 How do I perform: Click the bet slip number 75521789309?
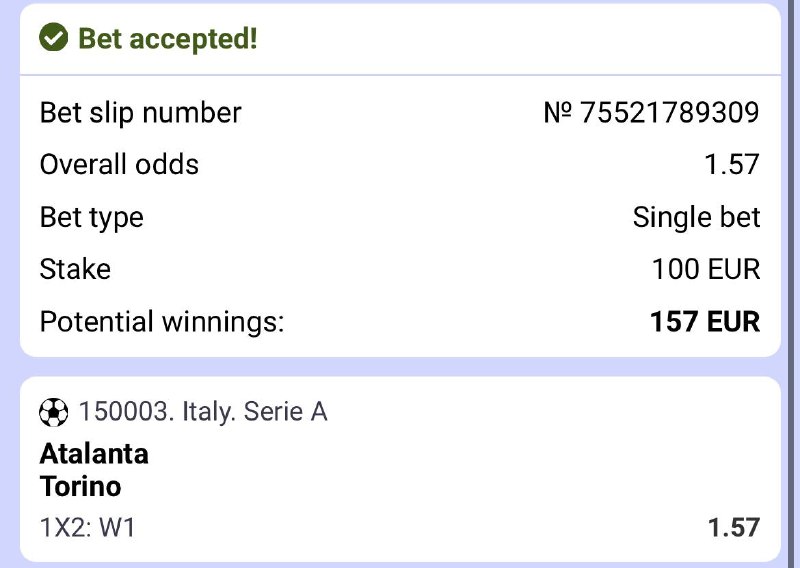(x=668, y=112)
